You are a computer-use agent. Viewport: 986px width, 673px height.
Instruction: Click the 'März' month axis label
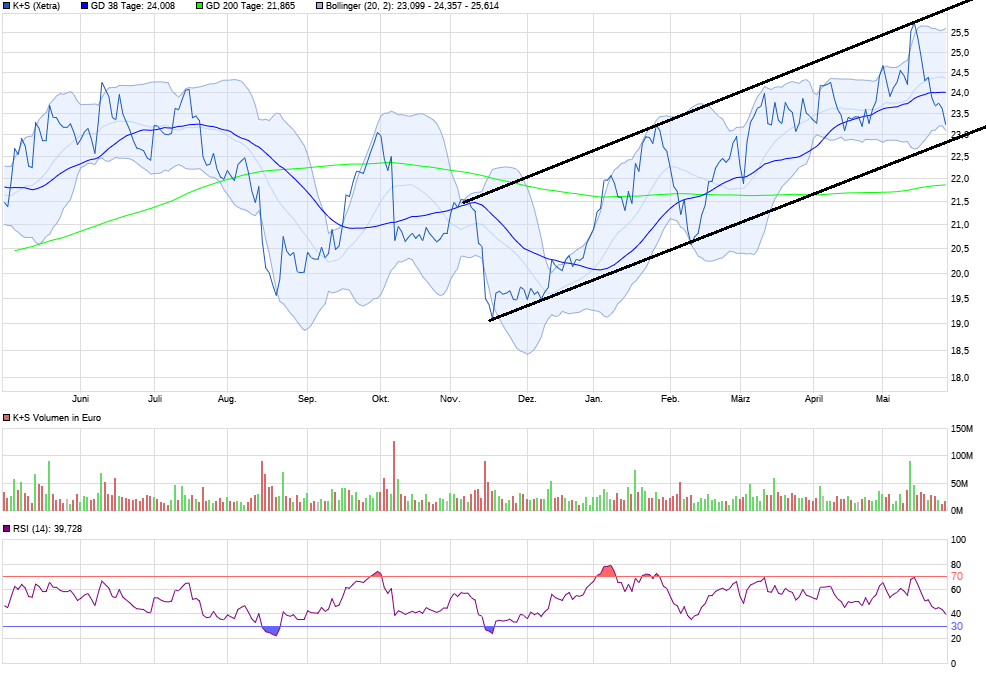click(x=740, y=399)
